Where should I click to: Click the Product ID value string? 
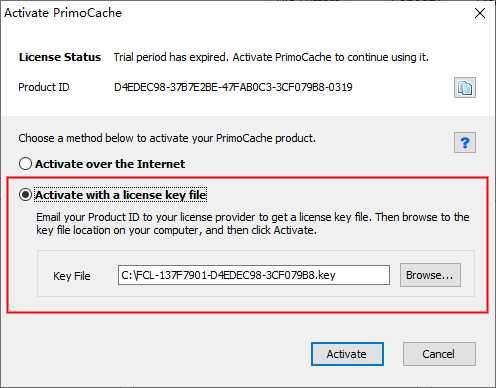pos(233,87)
